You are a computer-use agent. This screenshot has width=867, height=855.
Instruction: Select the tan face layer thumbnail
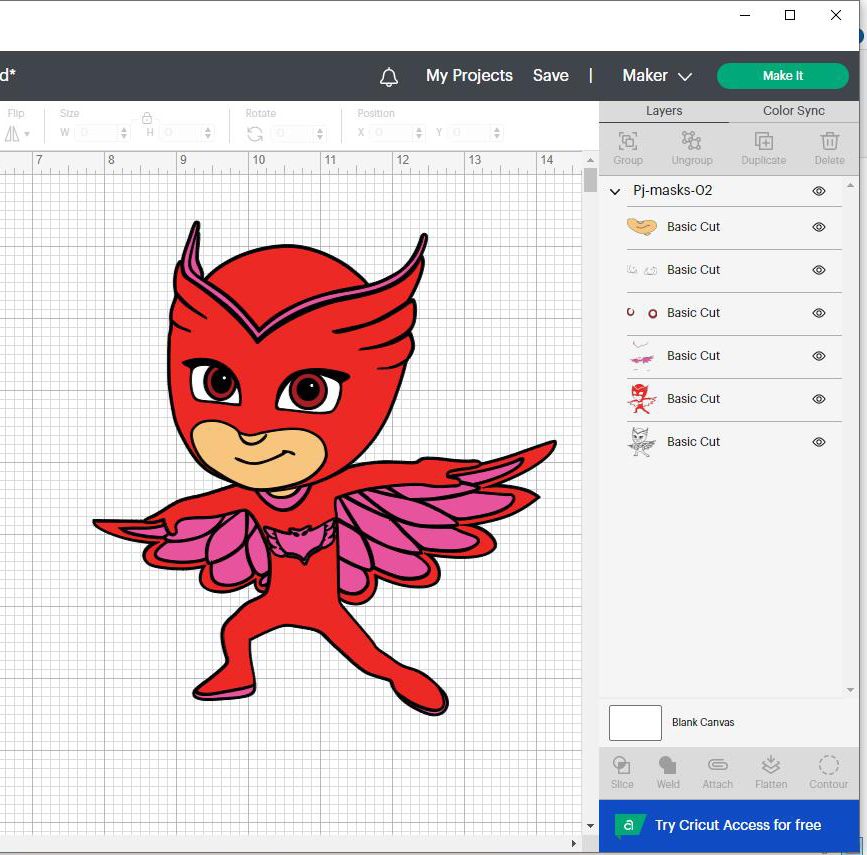tap(641, 227)
